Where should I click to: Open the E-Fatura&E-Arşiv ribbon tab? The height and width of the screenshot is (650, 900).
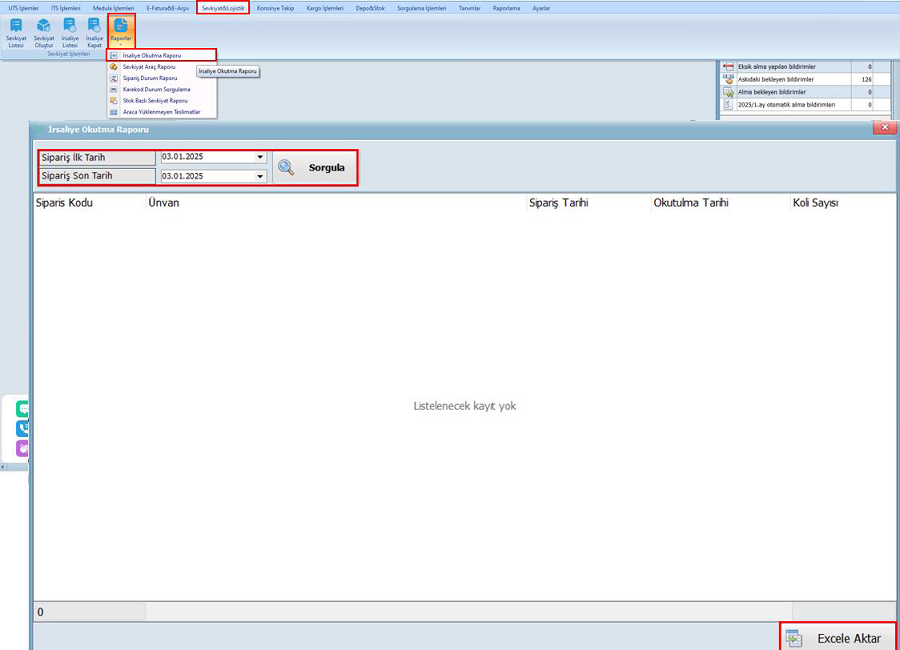[x=167, y=7]
